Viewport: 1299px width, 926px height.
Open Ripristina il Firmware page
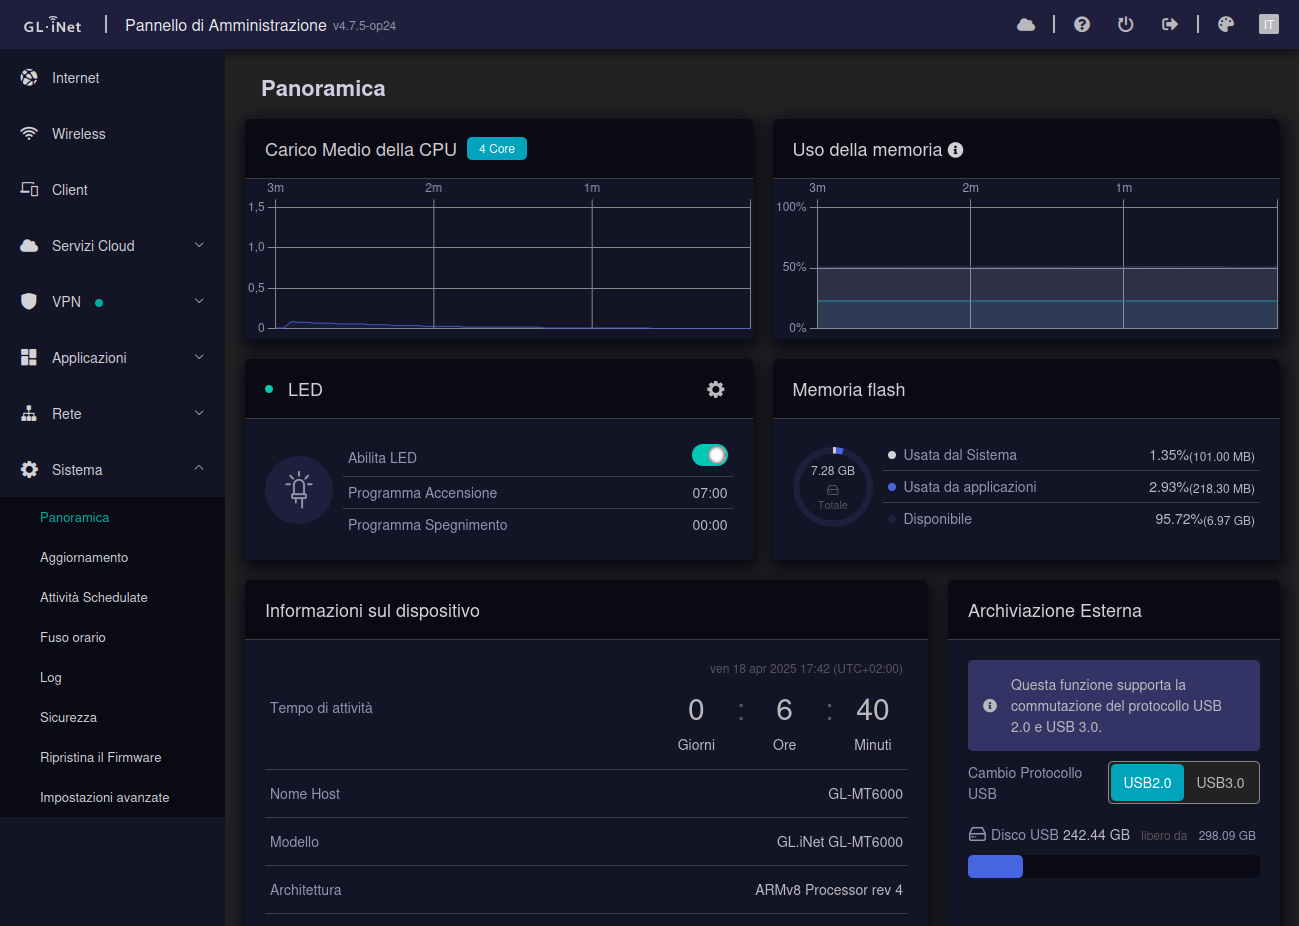[x=100, y=758]
